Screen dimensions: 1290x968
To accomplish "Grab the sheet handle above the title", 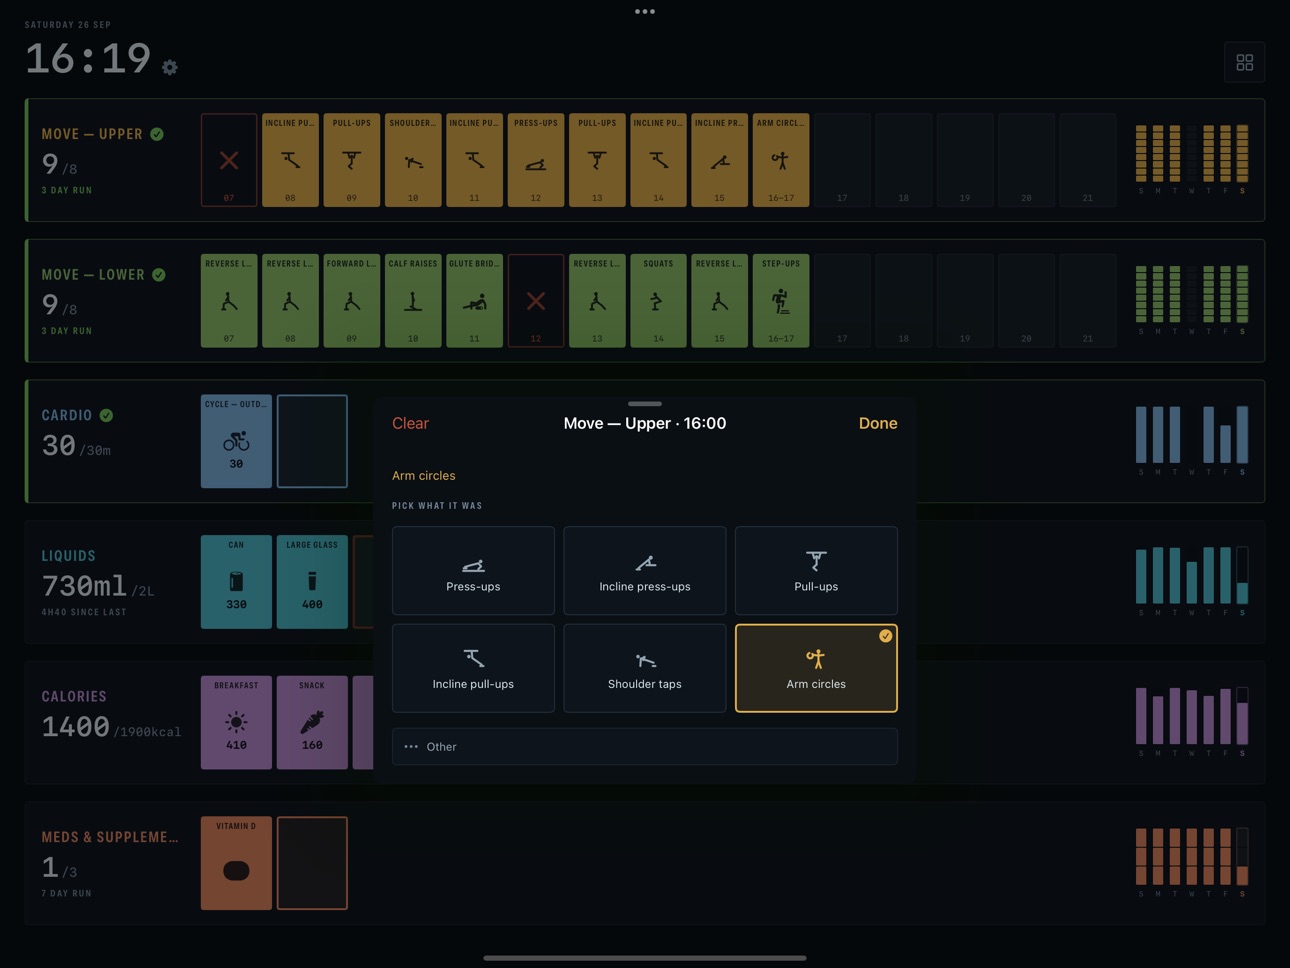I will click(x=645, y=404).
